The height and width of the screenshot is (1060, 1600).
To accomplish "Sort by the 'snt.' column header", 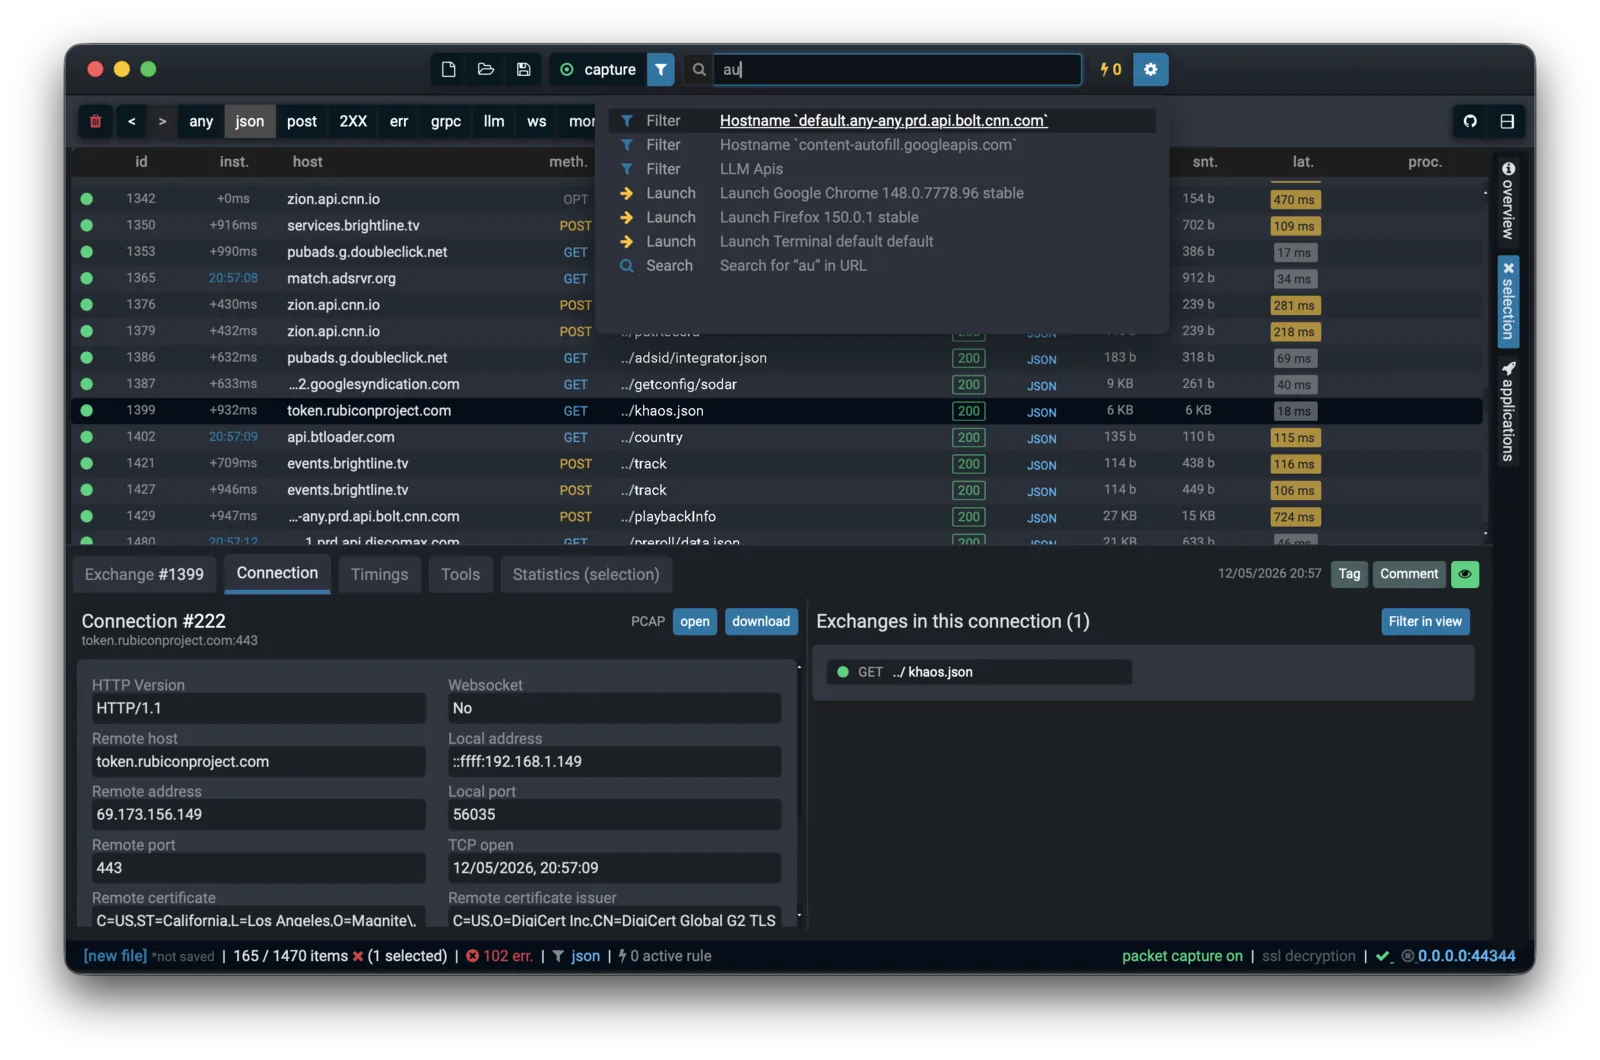I will tap(1205, 161).
